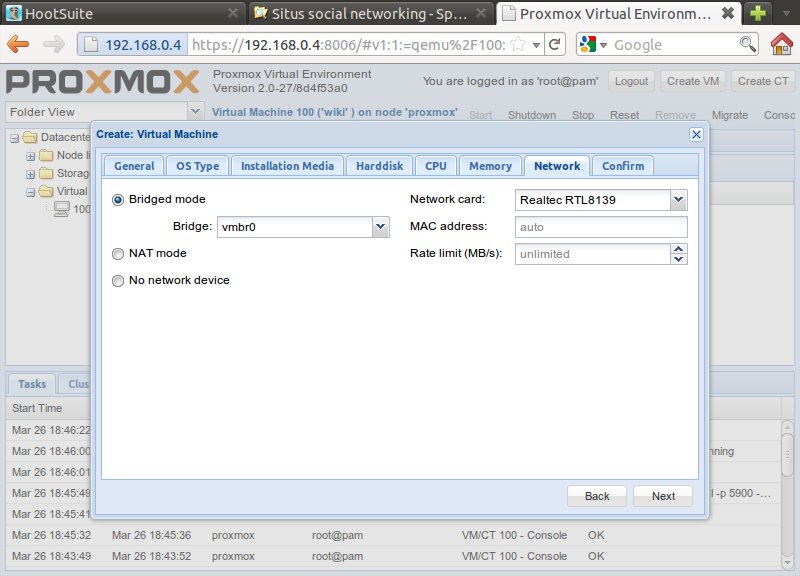Increase the Rate limit with up arrow
800x576 pixels.
(679, 249)
